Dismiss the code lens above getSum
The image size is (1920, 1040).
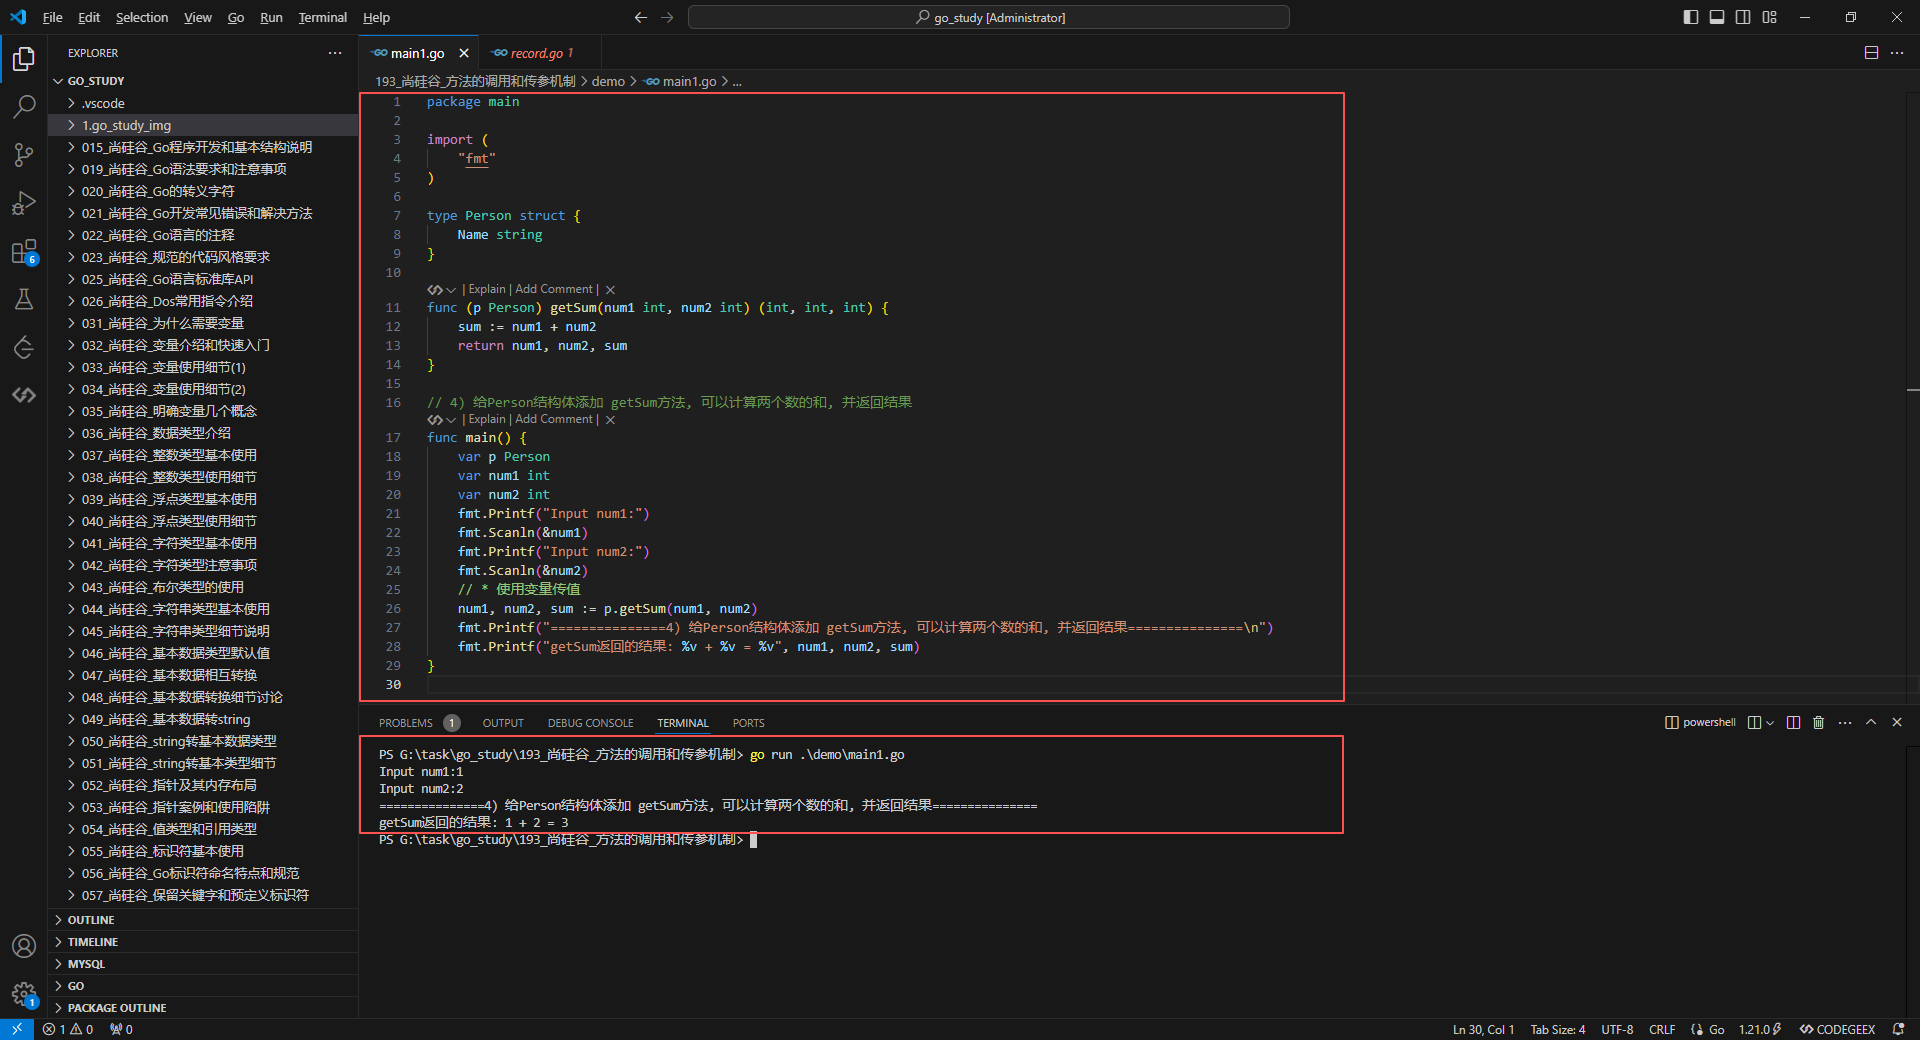click(x=610, y=290)
